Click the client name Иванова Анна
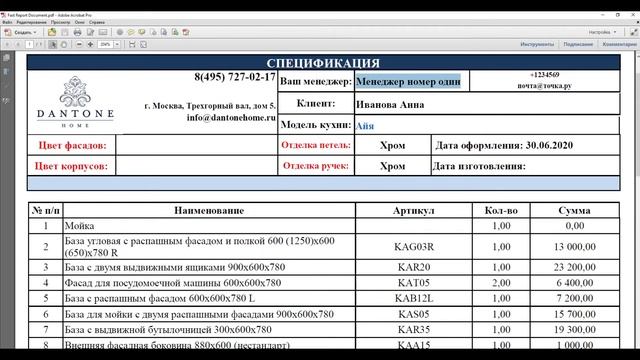This screenshot has width=640, height=360. [390, 105]
